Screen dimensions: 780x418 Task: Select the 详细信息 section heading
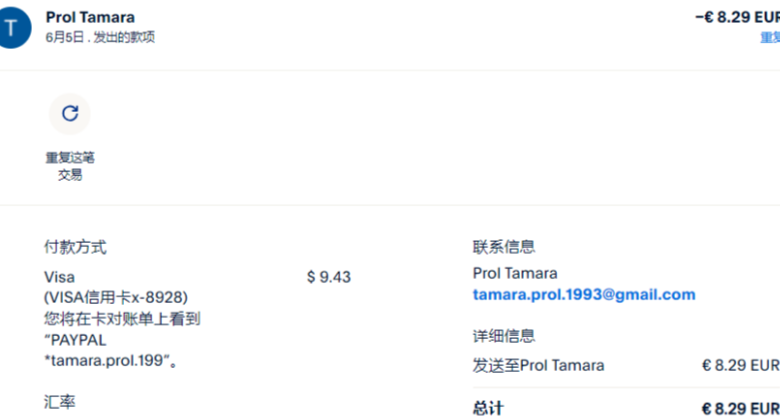(504, 336)
